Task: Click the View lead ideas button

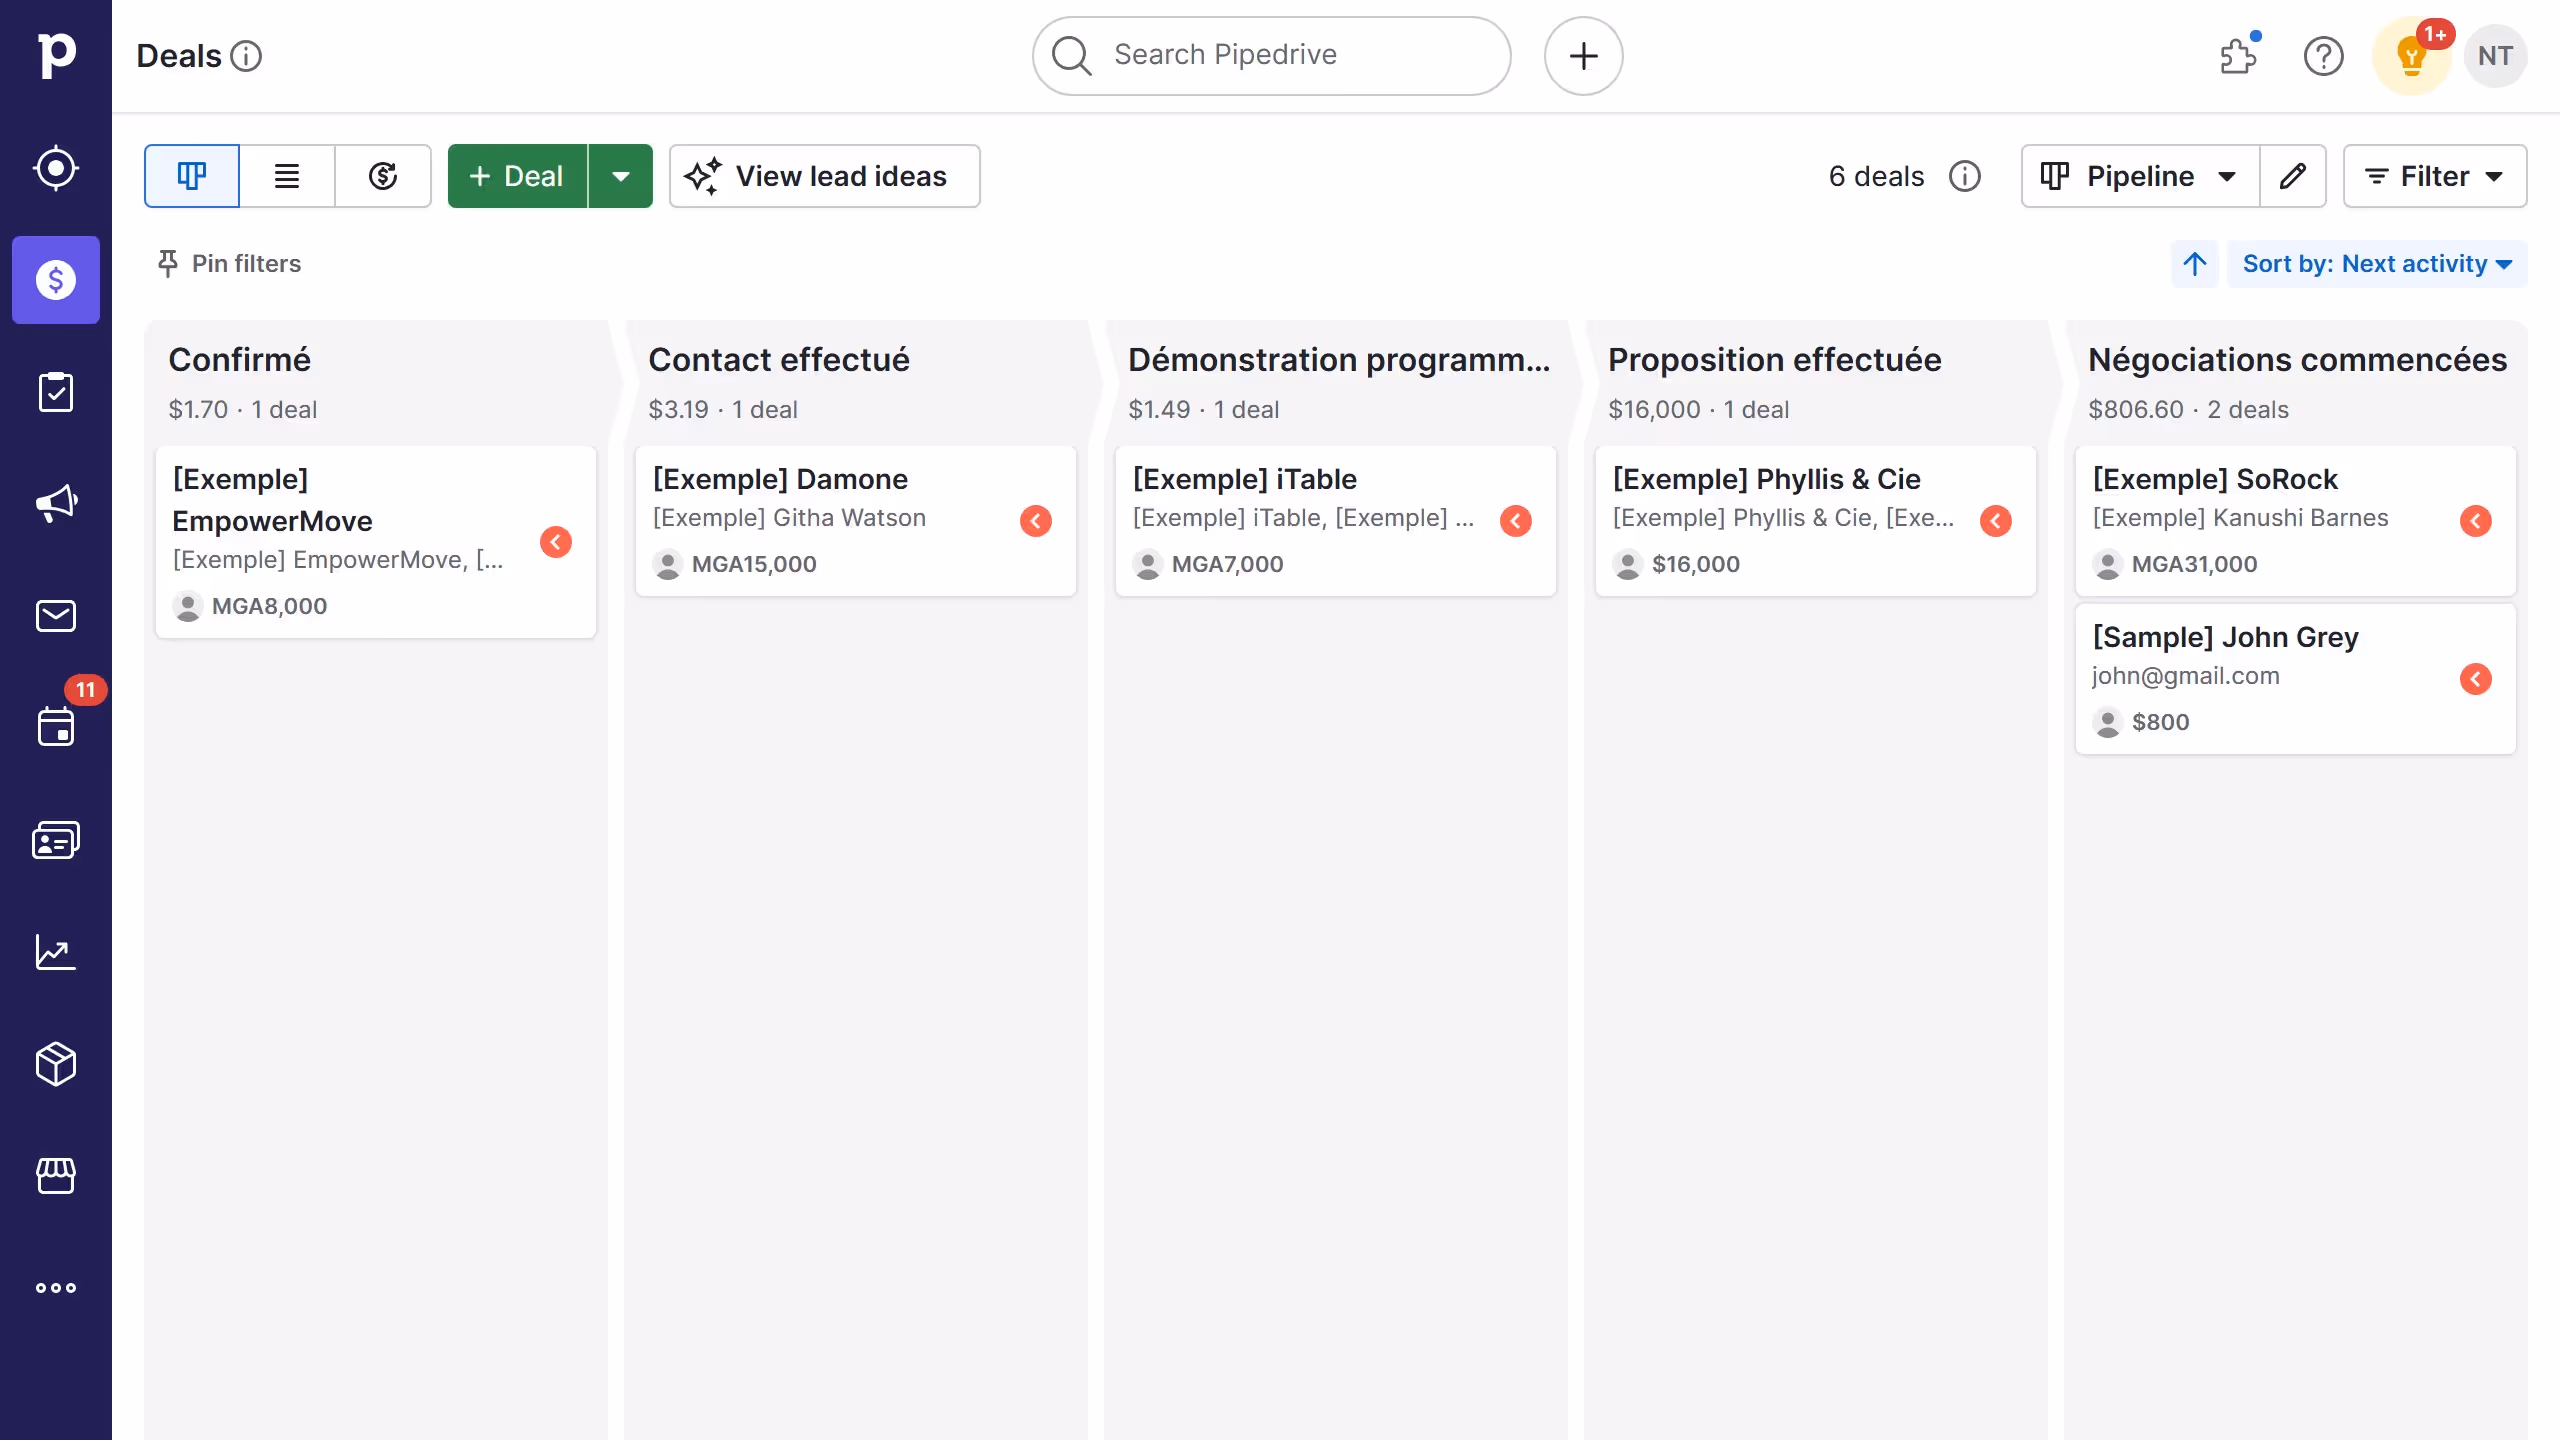Action: pyautogui.click(x=823, y=176)
